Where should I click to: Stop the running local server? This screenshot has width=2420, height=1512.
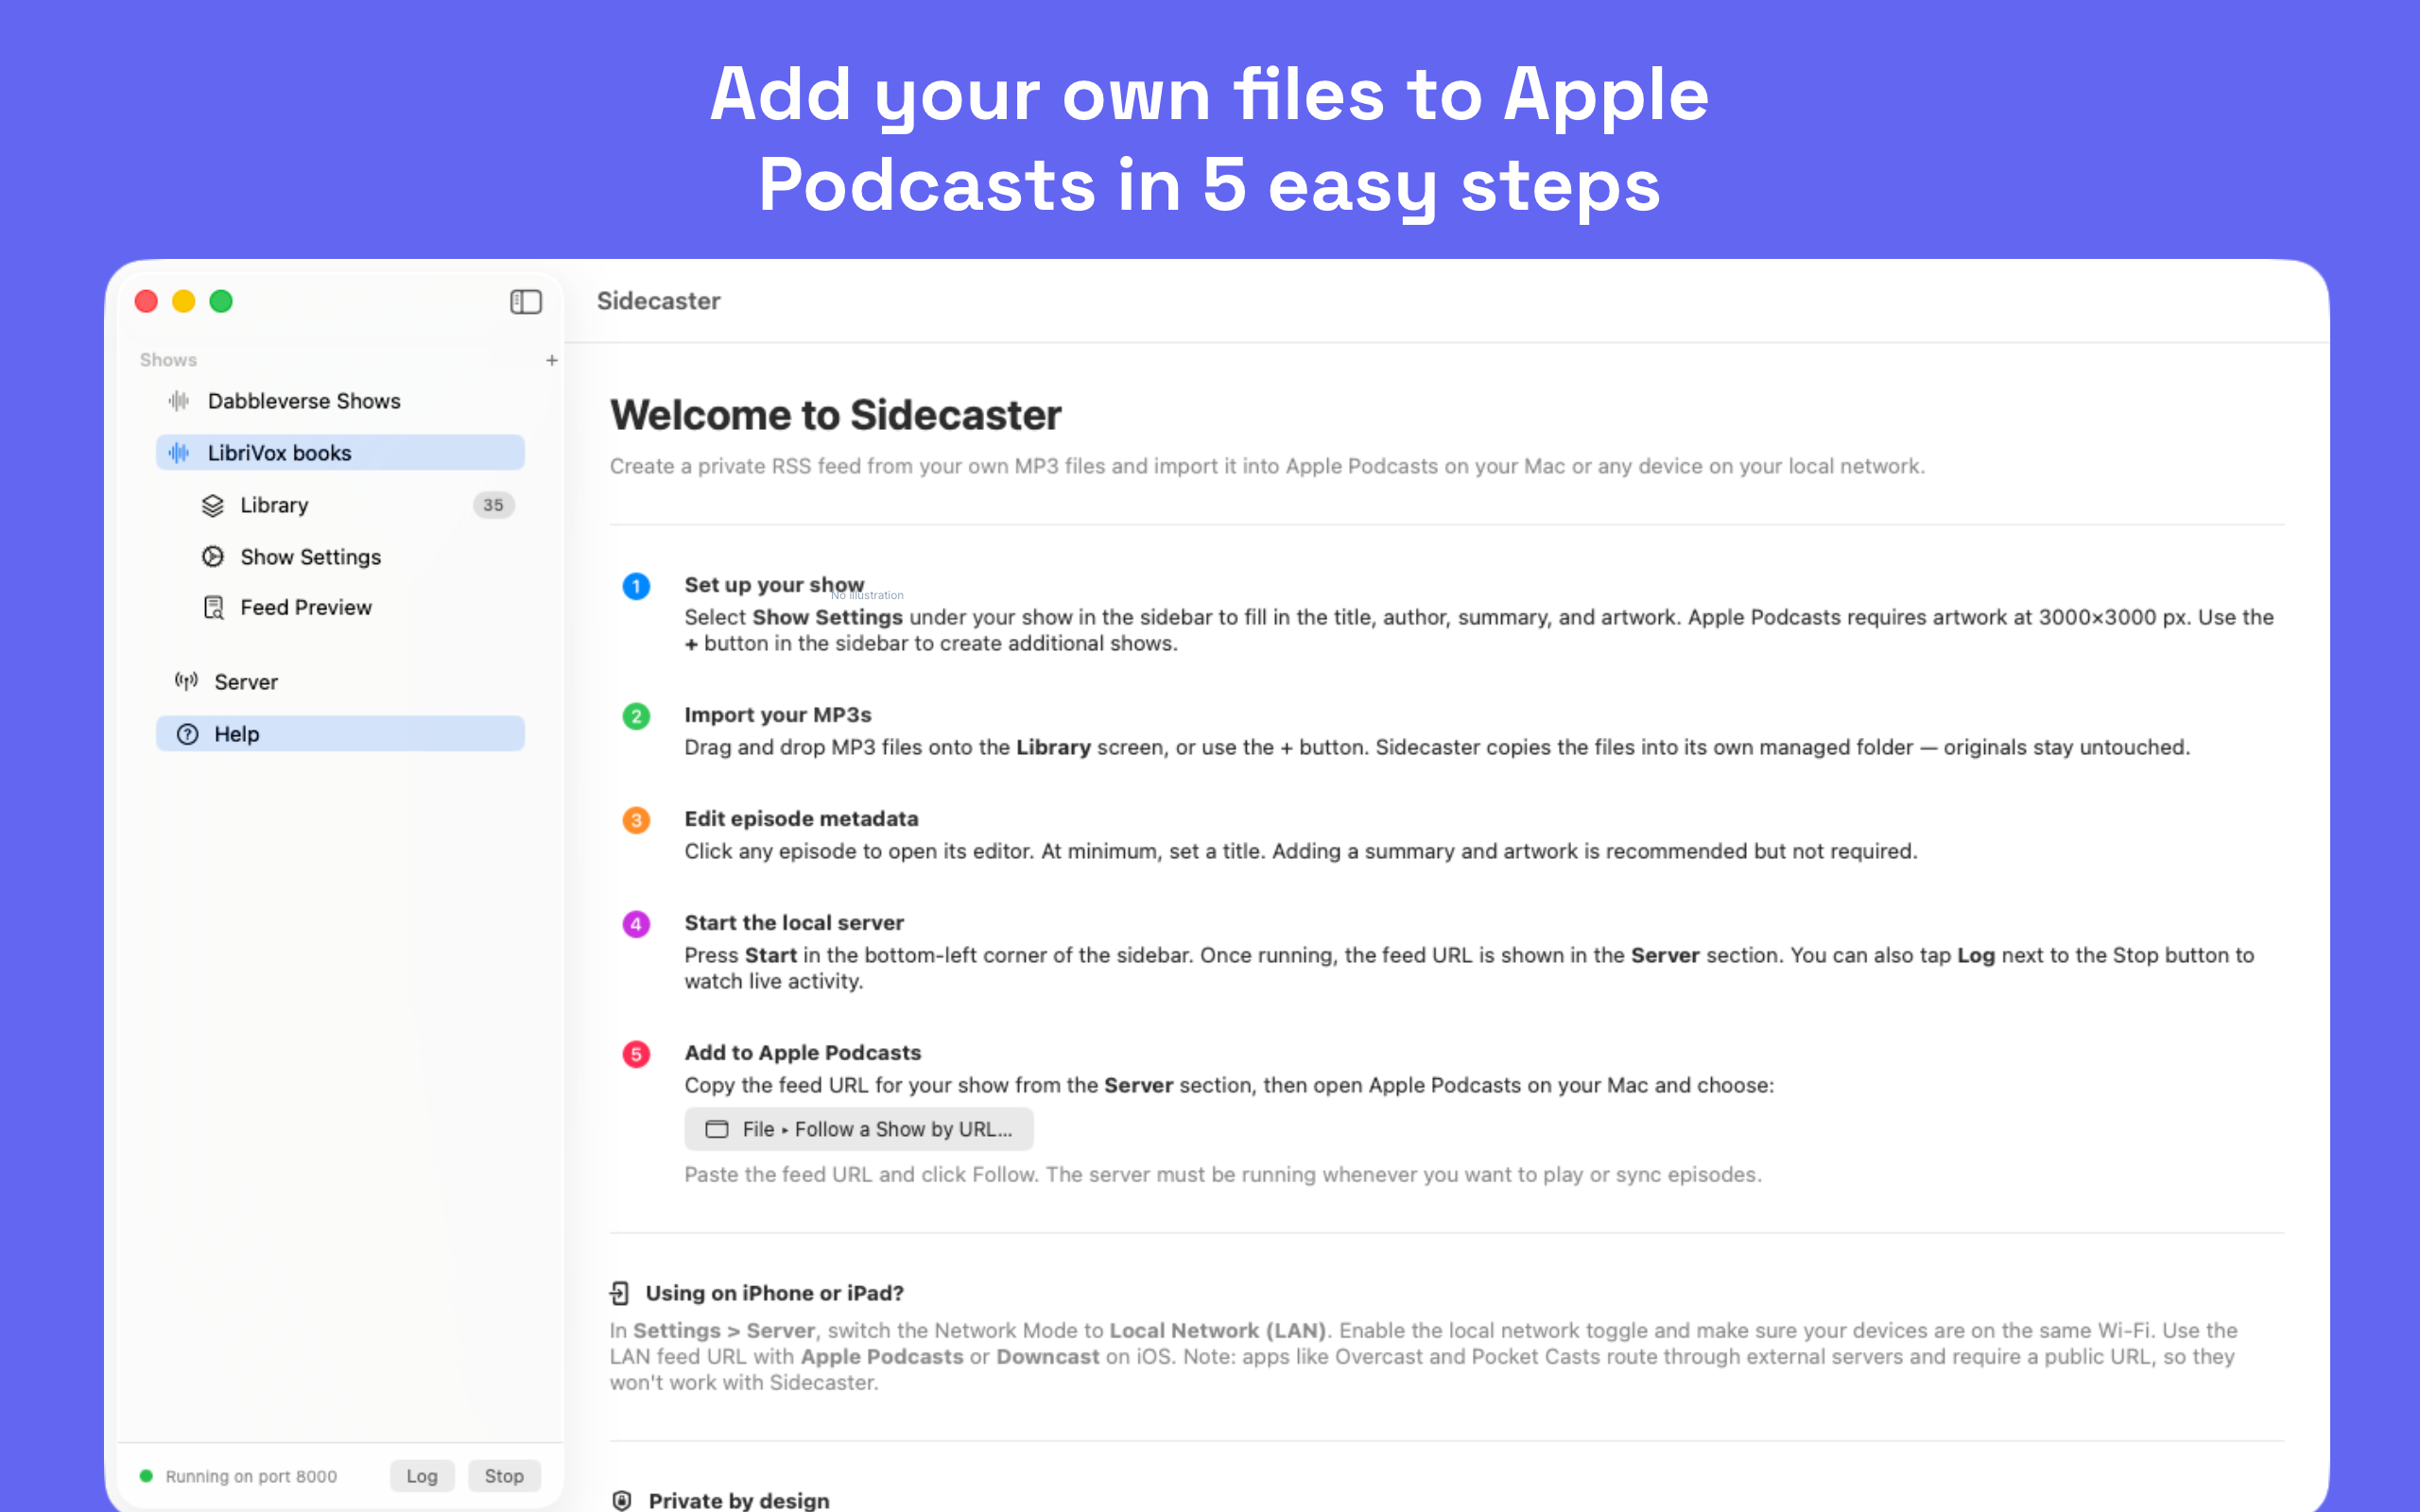(x=504, y=1476)
